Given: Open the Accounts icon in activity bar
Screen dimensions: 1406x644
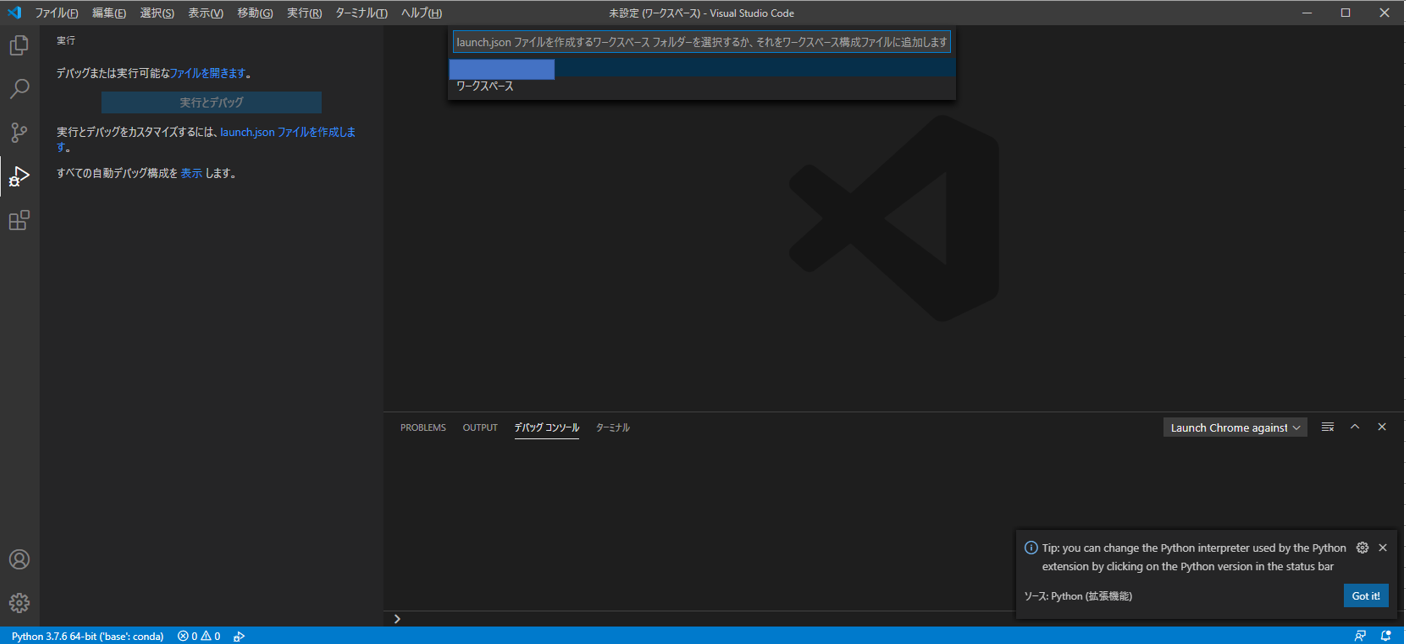Looking at the screenshot, I should click(19, 559).
